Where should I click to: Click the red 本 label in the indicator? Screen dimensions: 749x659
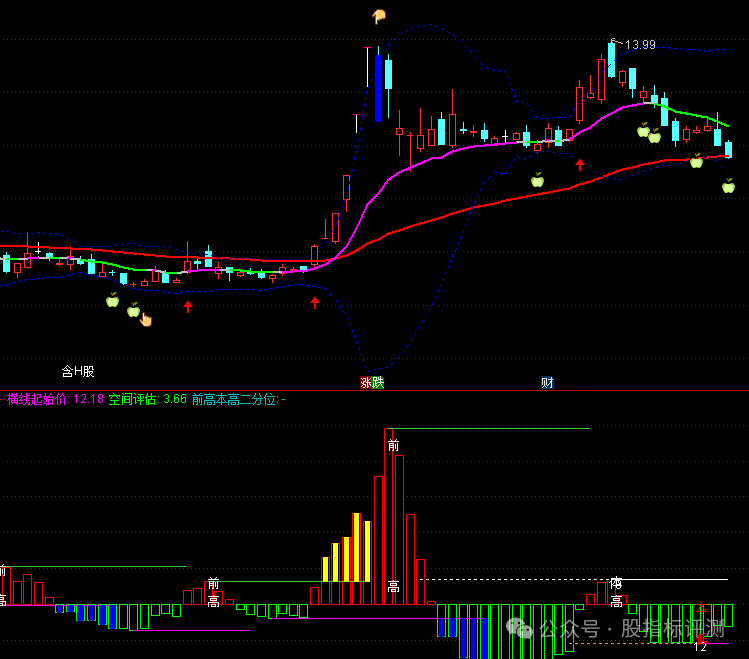tap(701, 608)
